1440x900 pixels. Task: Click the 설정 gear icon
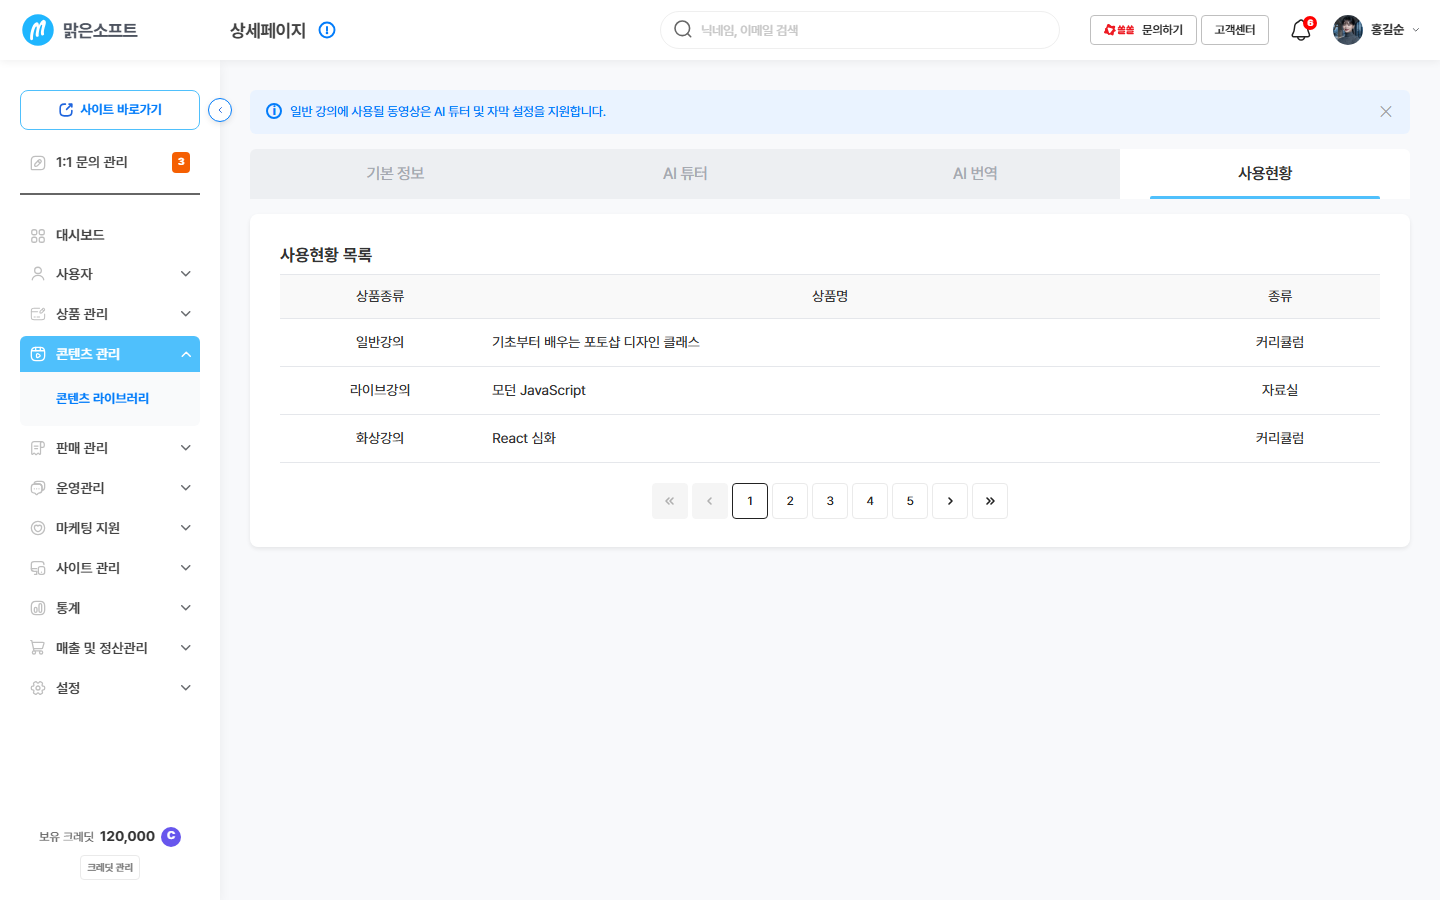click(x=38, y=688)
